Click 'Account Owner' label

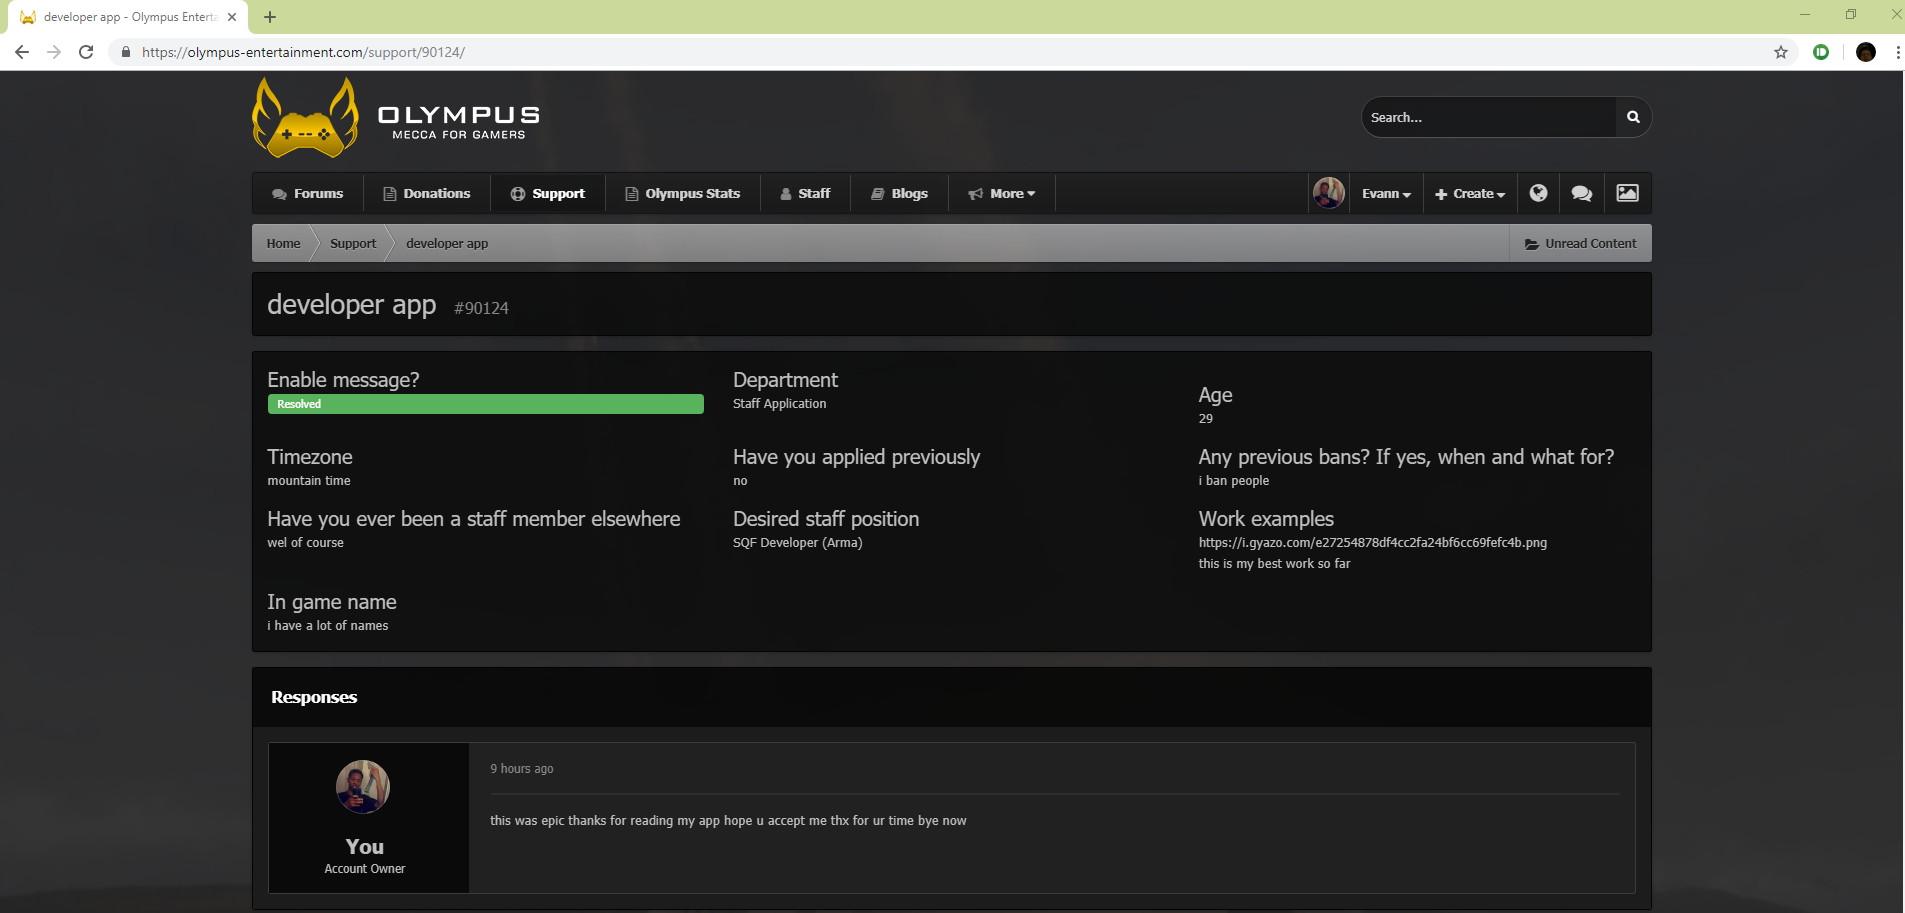tap(365, 869)
